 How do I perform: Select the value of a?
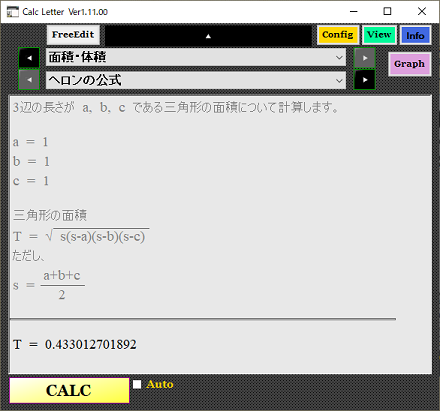[x=45, y=142]
